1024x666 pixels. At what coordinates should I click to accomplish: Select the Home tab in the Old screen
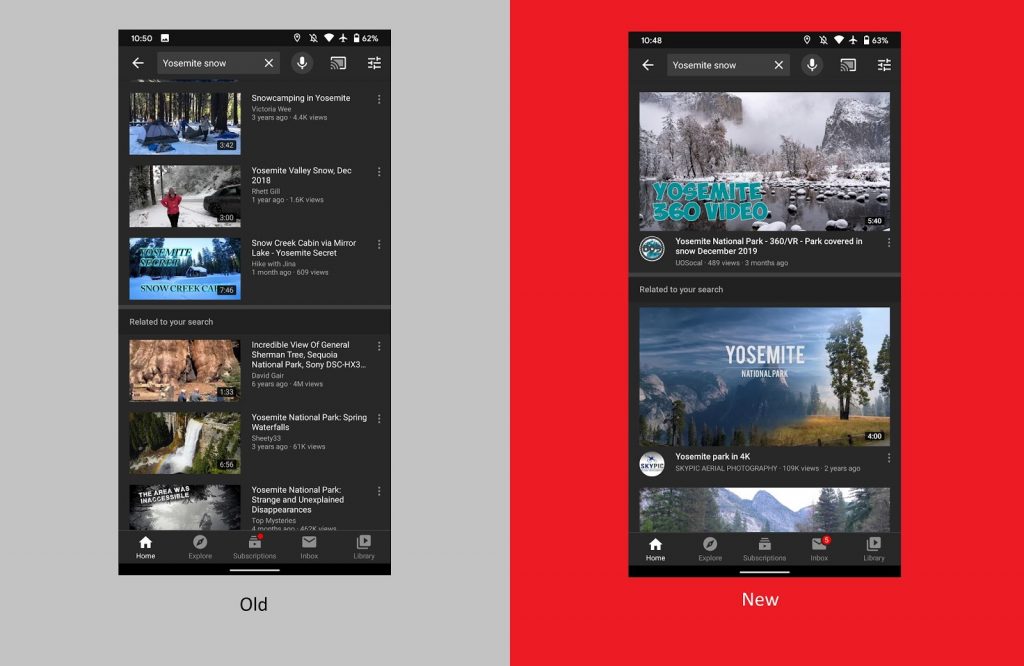[x=146, y=547]
